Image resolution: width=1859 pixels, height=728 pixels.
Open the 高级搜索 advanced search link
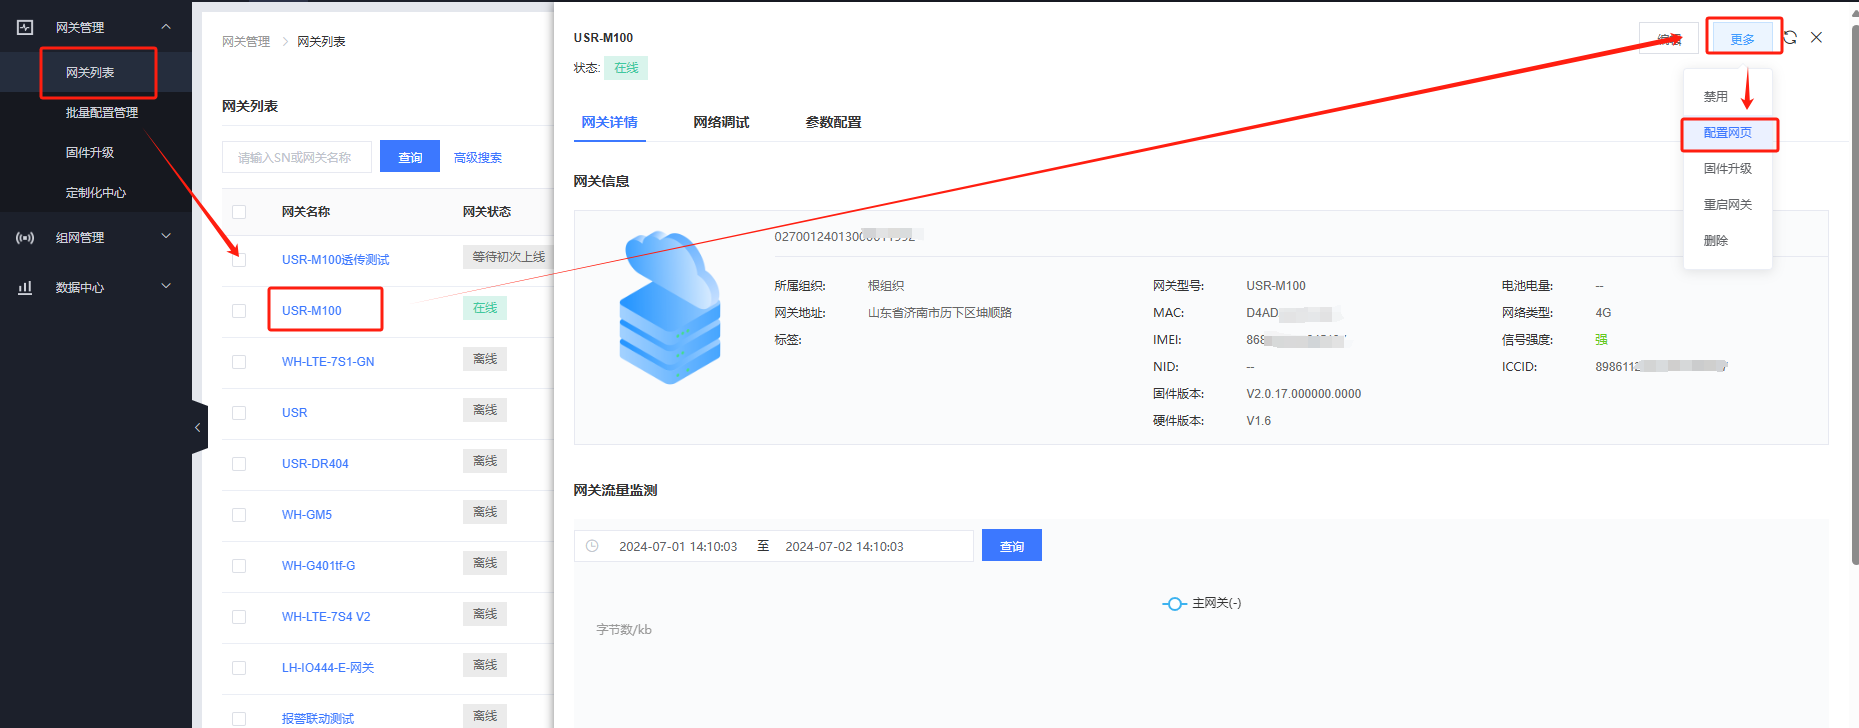tap(478, 158)
